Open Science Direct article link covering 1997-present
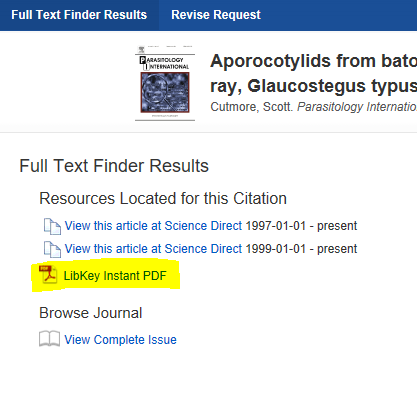417x403 pixels. 153,226
